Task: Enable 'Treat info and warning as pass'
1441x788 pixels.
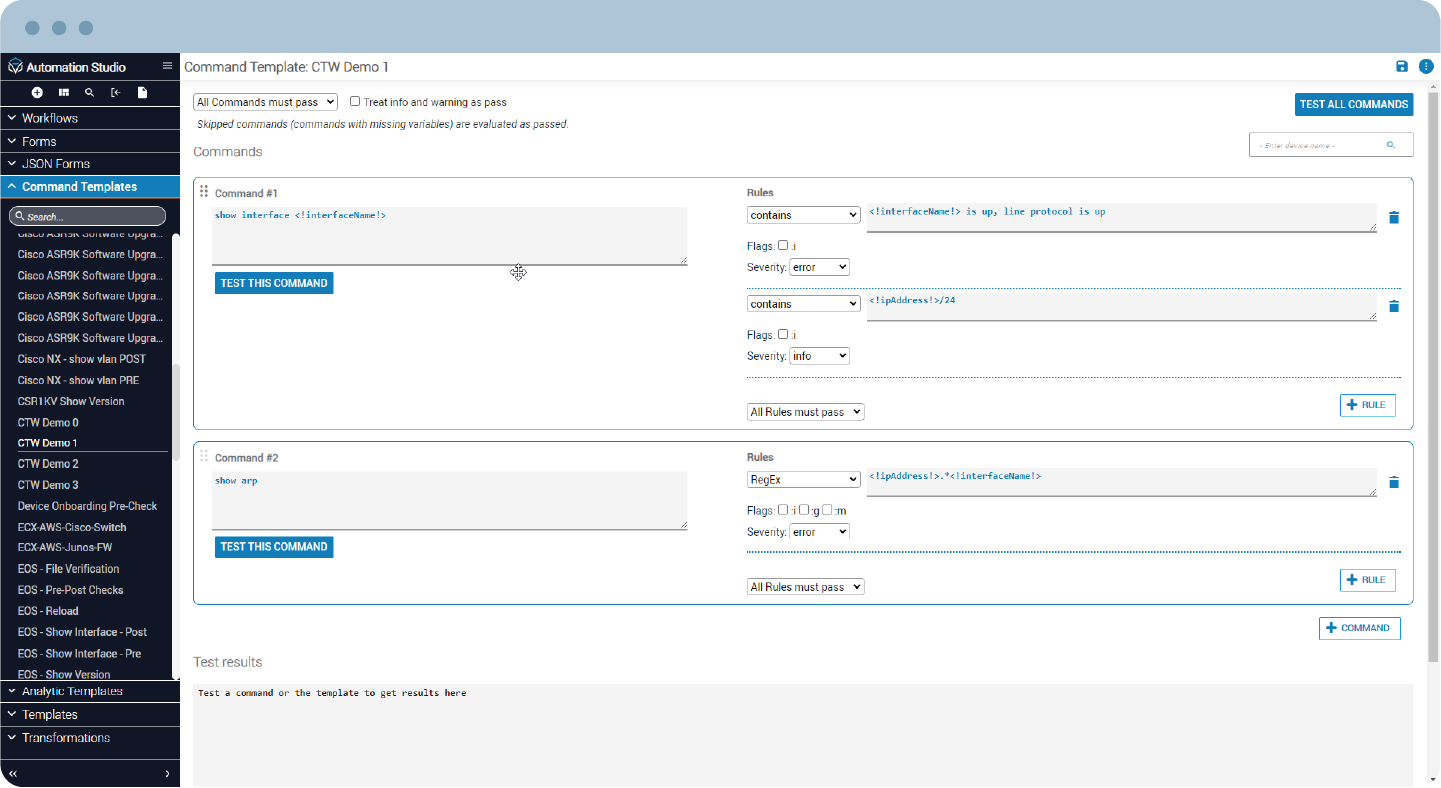Action: tap(355, 101)
